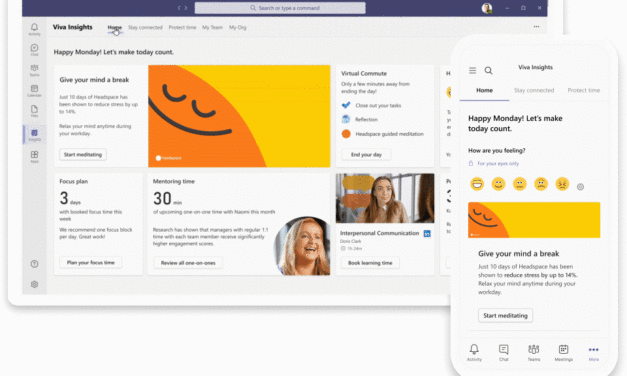The height and width of the screenshot is (376, 627).
Task: Click Book learning time button
Action: [370, 263]
